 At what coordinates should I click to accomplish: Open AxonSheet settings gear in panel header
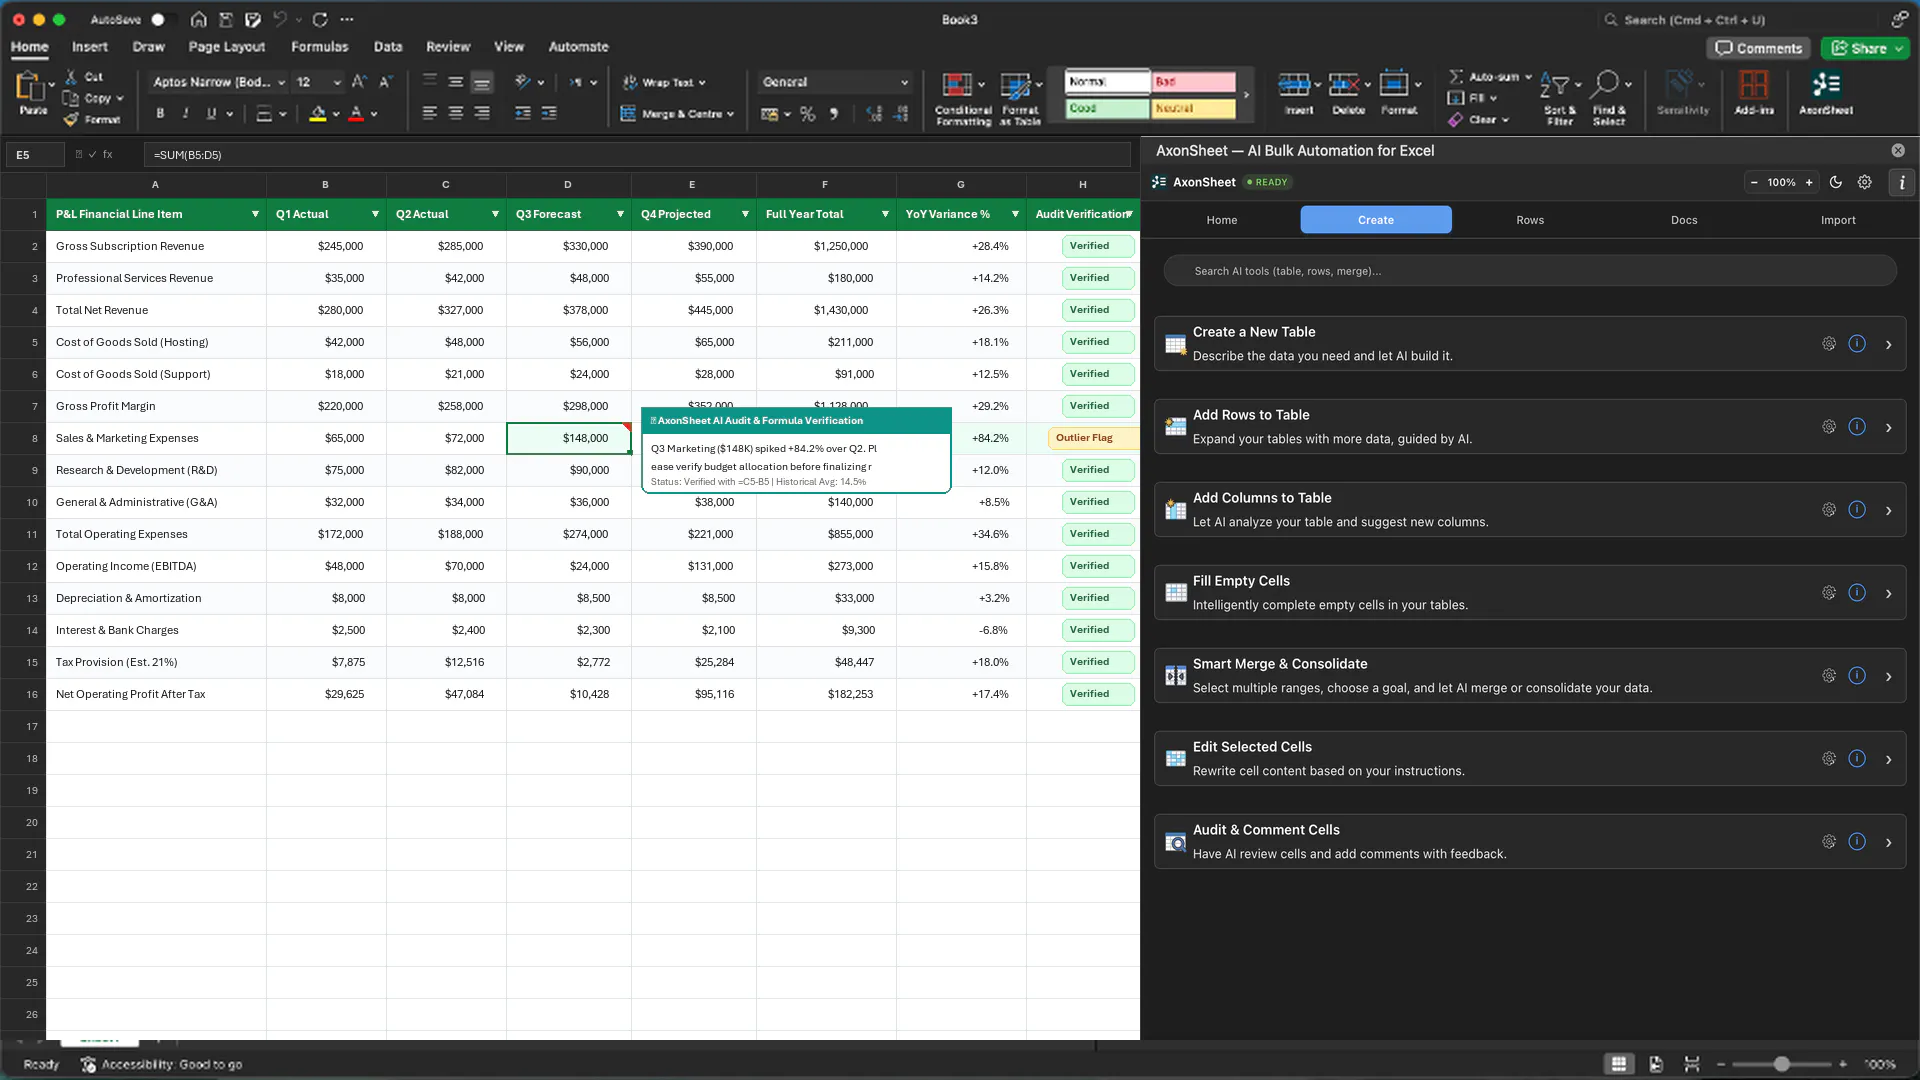[x=1865, y=183]
